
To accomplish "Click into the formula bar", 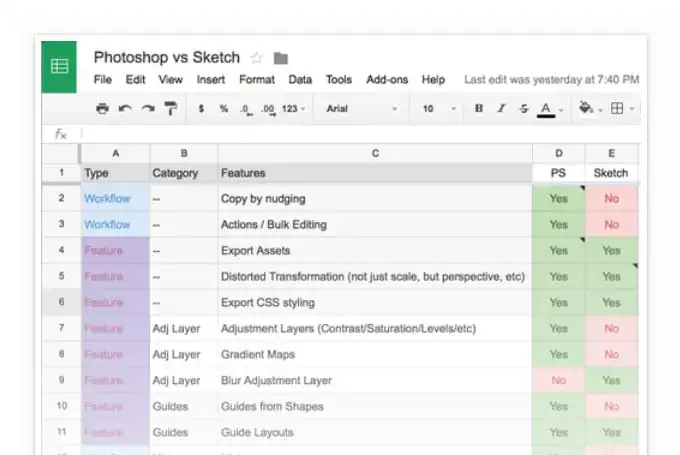I will (x=360, y=134).
